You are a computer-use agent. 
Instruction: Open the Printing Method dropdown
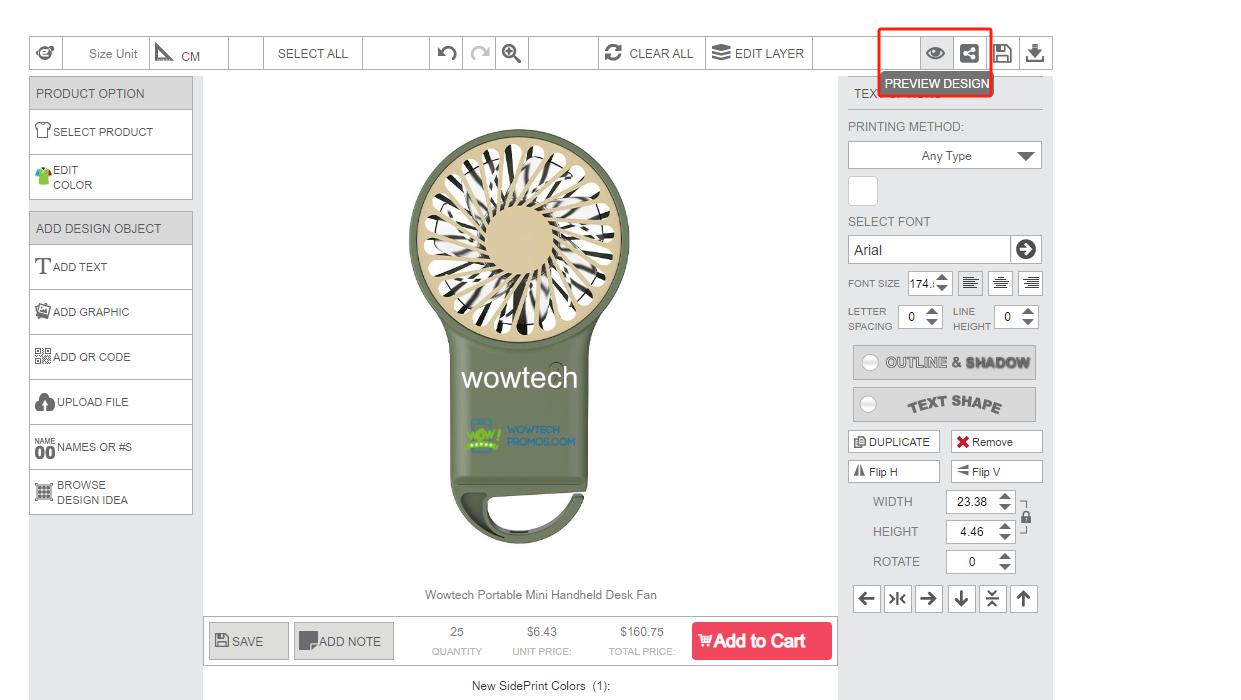944,156
